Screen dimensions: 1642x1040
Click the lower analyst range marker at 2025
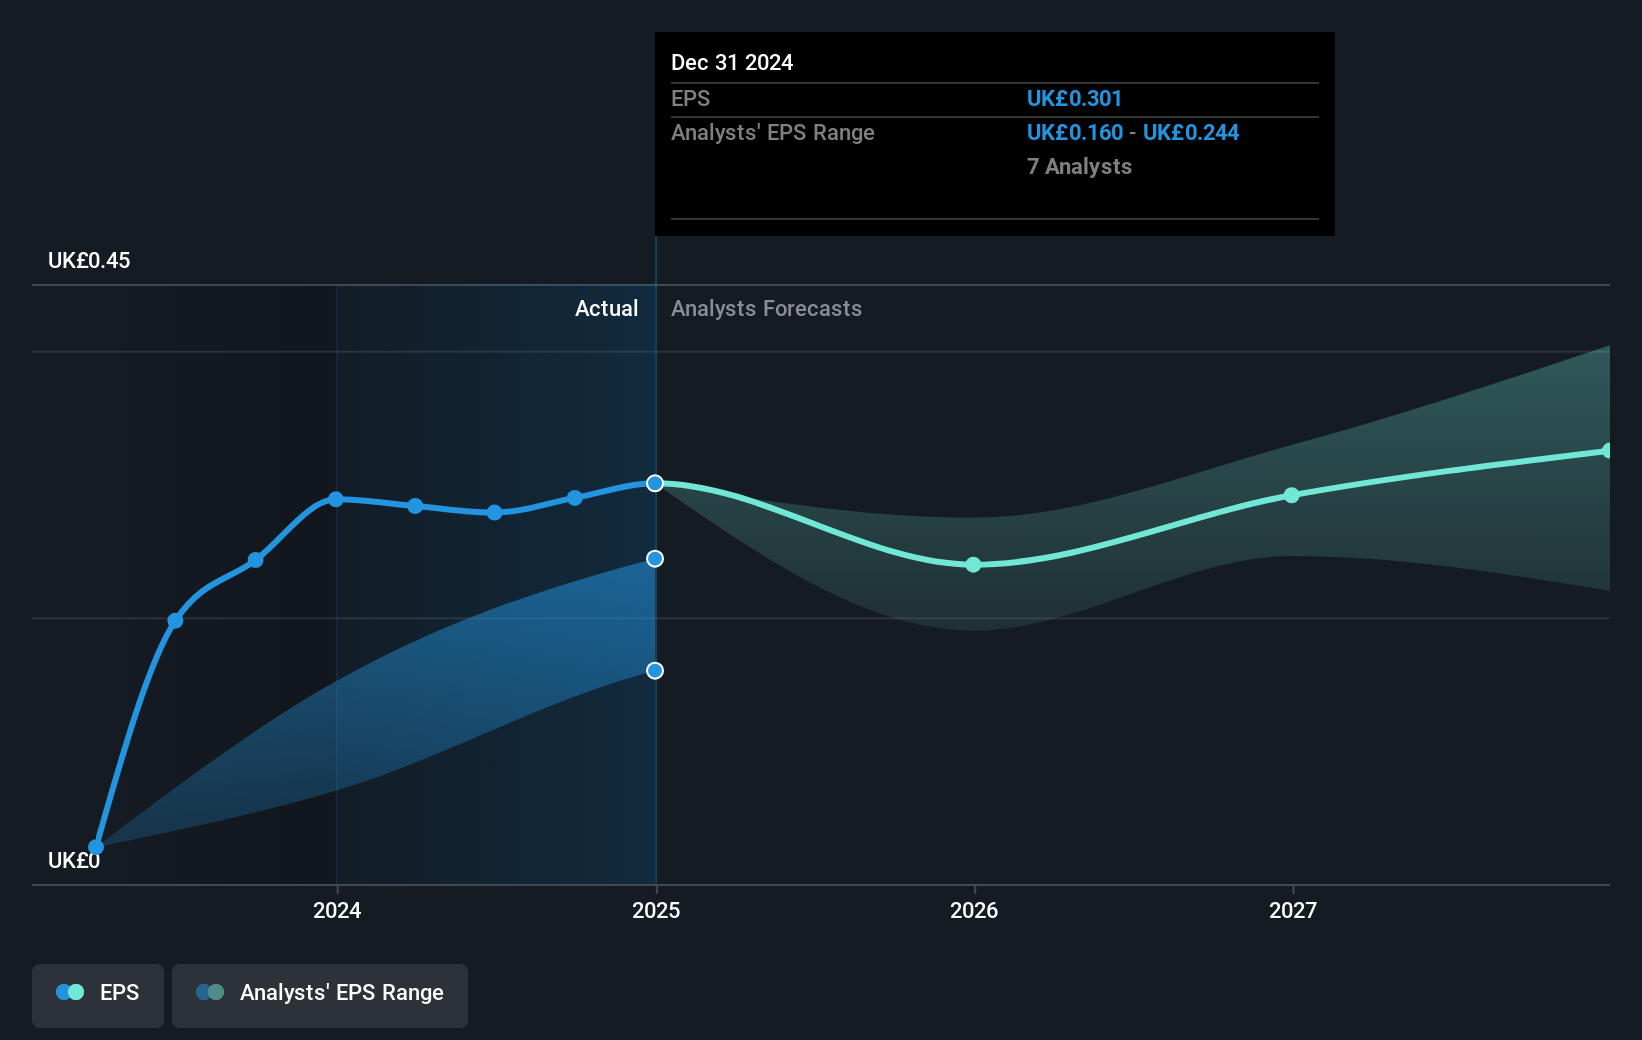tap(655, 671)
